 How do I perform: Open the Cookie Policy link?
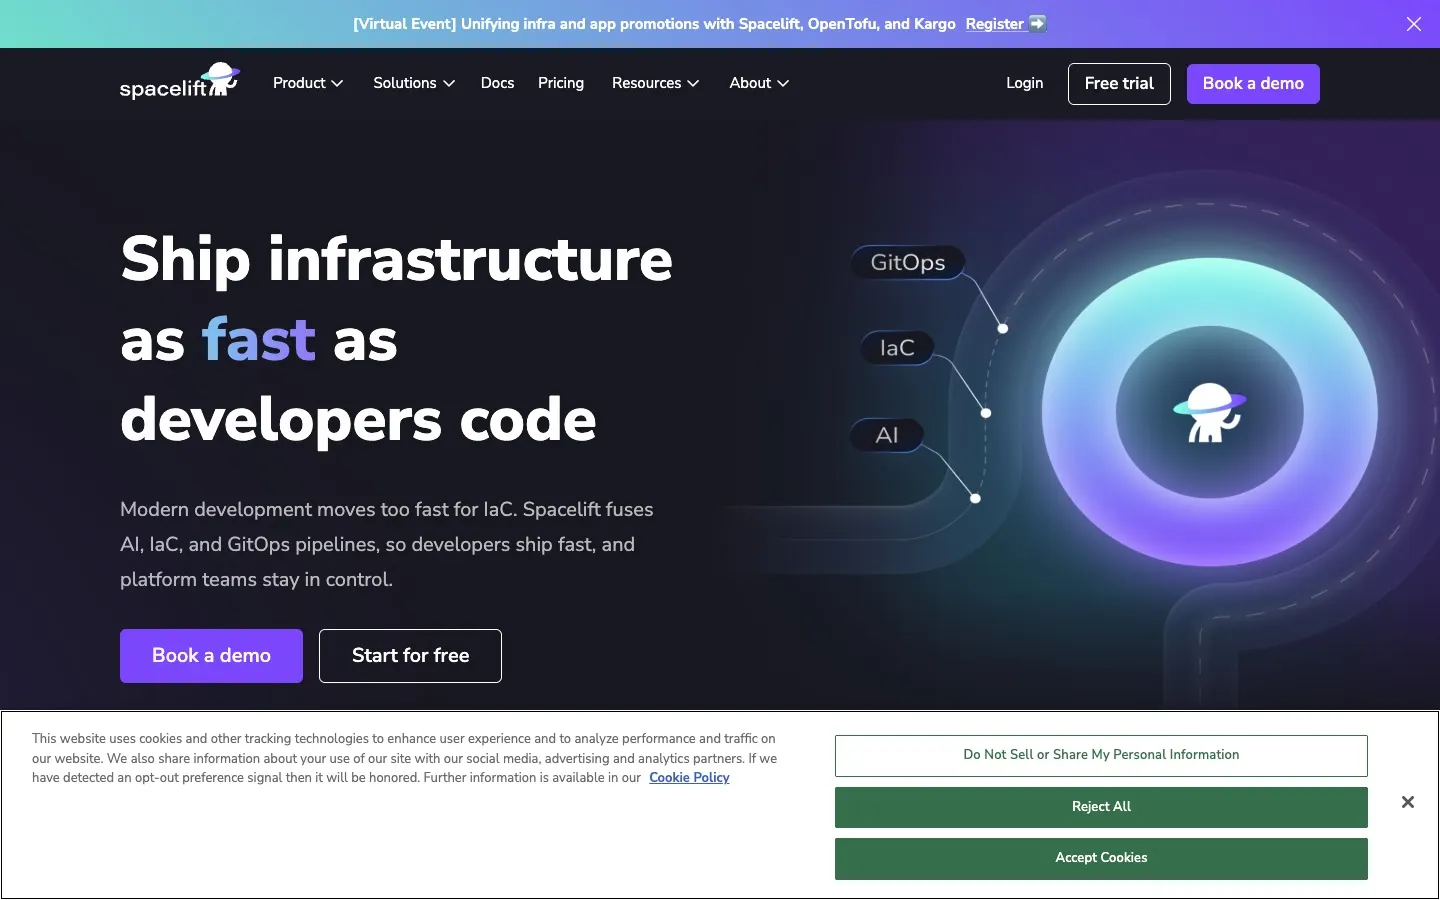689,778
